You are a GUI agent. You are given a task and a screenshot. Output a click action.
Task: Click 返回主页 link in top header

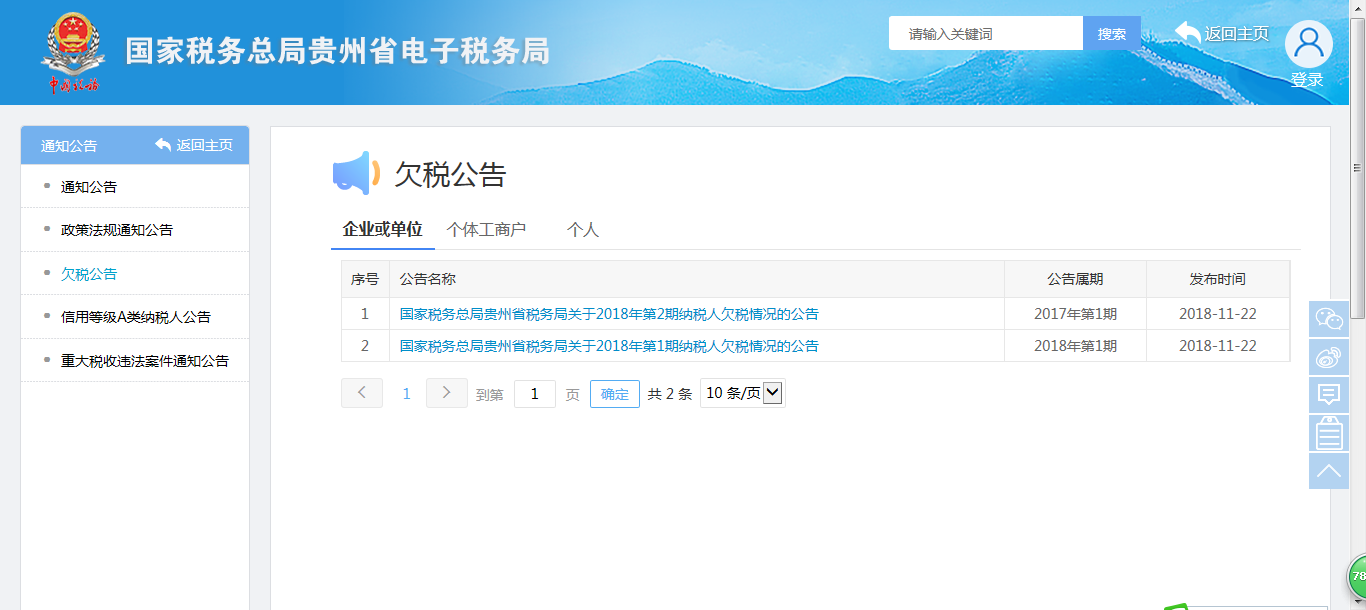click(1237, 33)
